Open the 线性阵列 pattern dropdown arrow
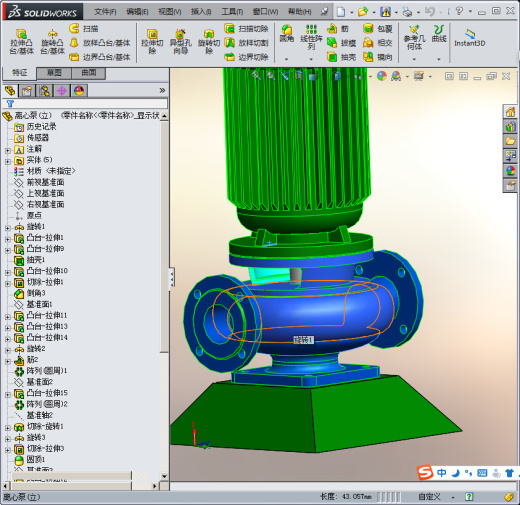520x505 pixels. 311,59
